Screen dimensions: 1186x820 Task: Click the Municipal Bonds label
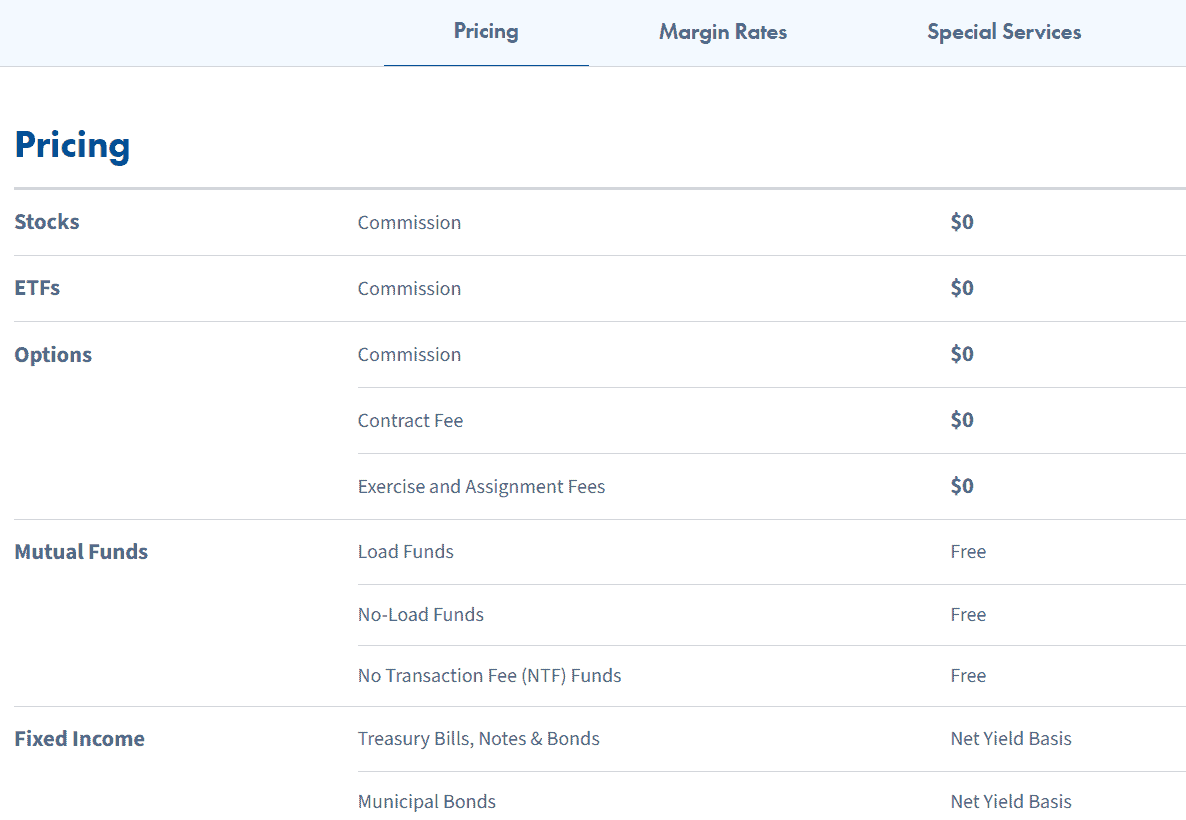[x=427, y=801]
